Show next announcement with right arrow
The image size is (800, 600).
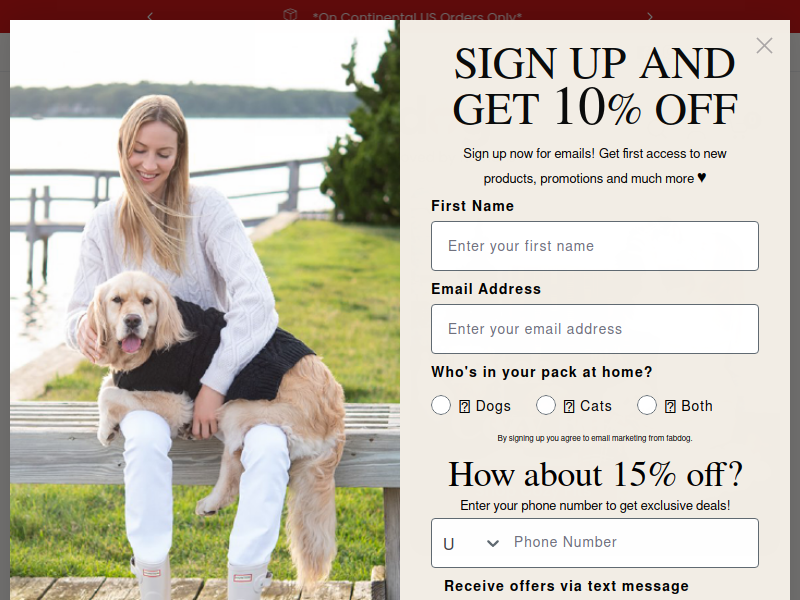(x=649, y=17)
